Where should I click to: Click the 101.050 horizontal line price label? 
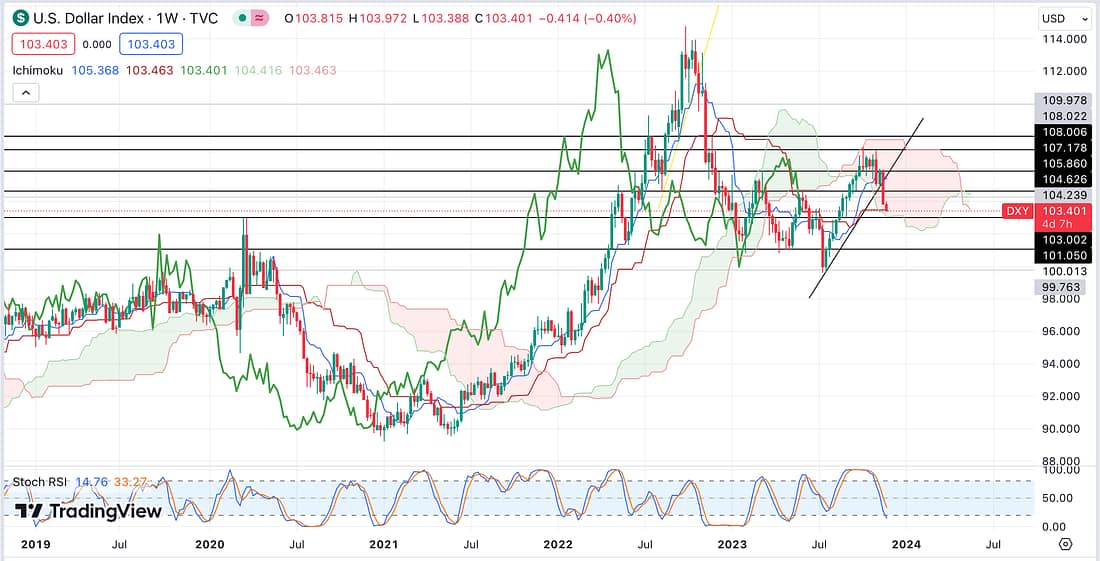pyautogui.click(x=1064, y=255)
